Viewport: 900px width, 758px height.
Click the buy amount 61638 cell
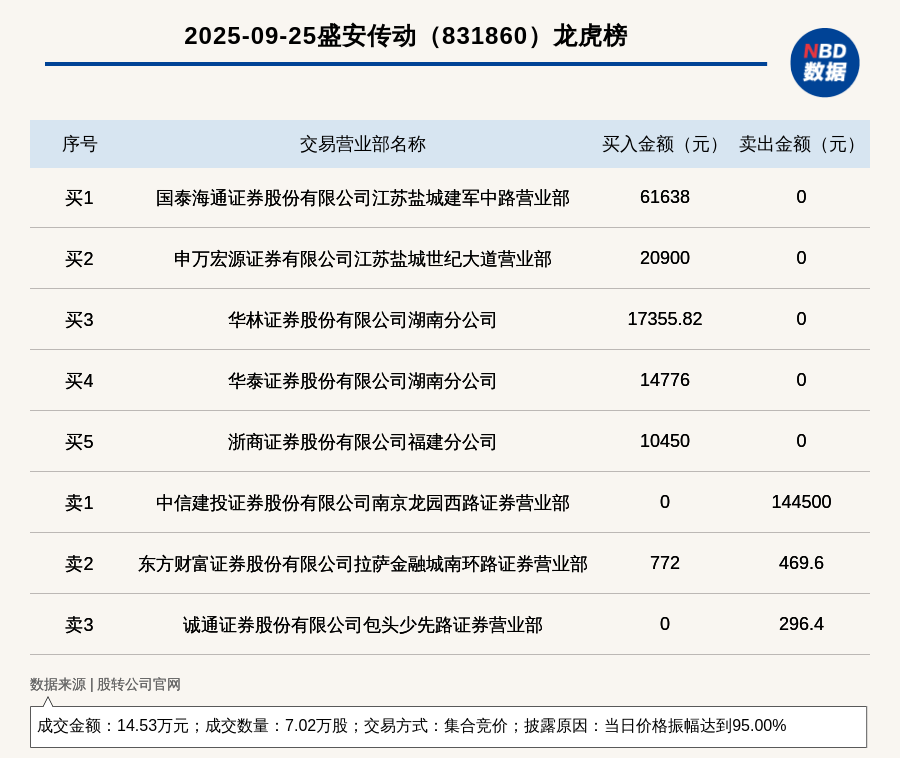click(664, 197)
